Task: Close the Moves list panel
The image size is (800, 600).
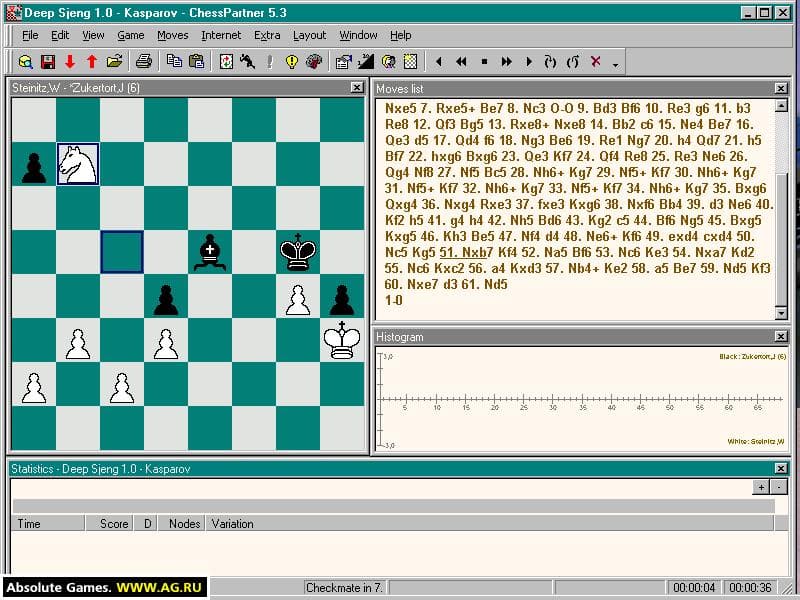Action: pos(781,88)
